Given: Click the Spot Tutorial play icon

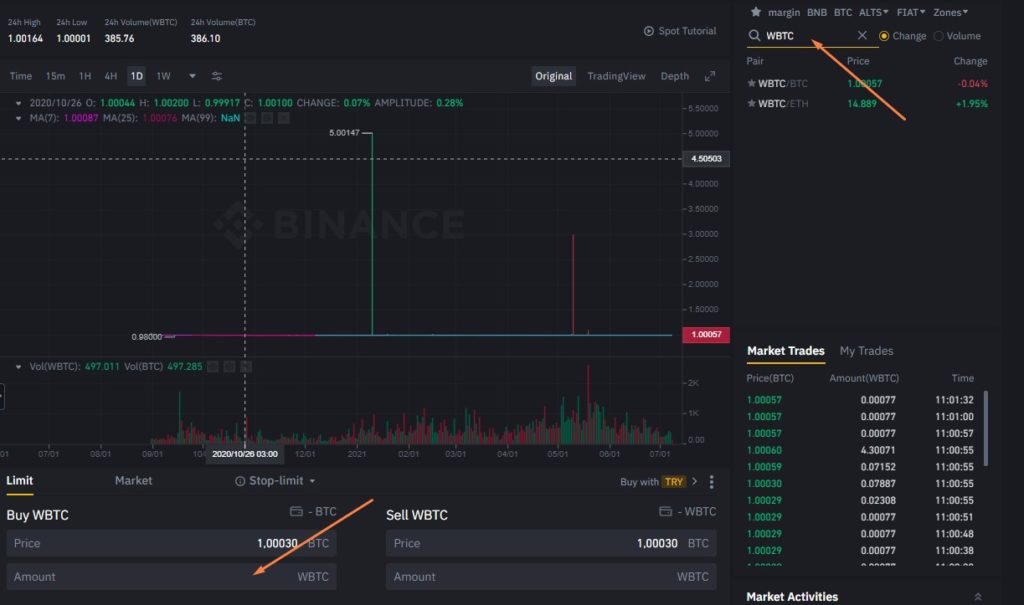Looking at the screenshot, I should click(x=648, y=31).
